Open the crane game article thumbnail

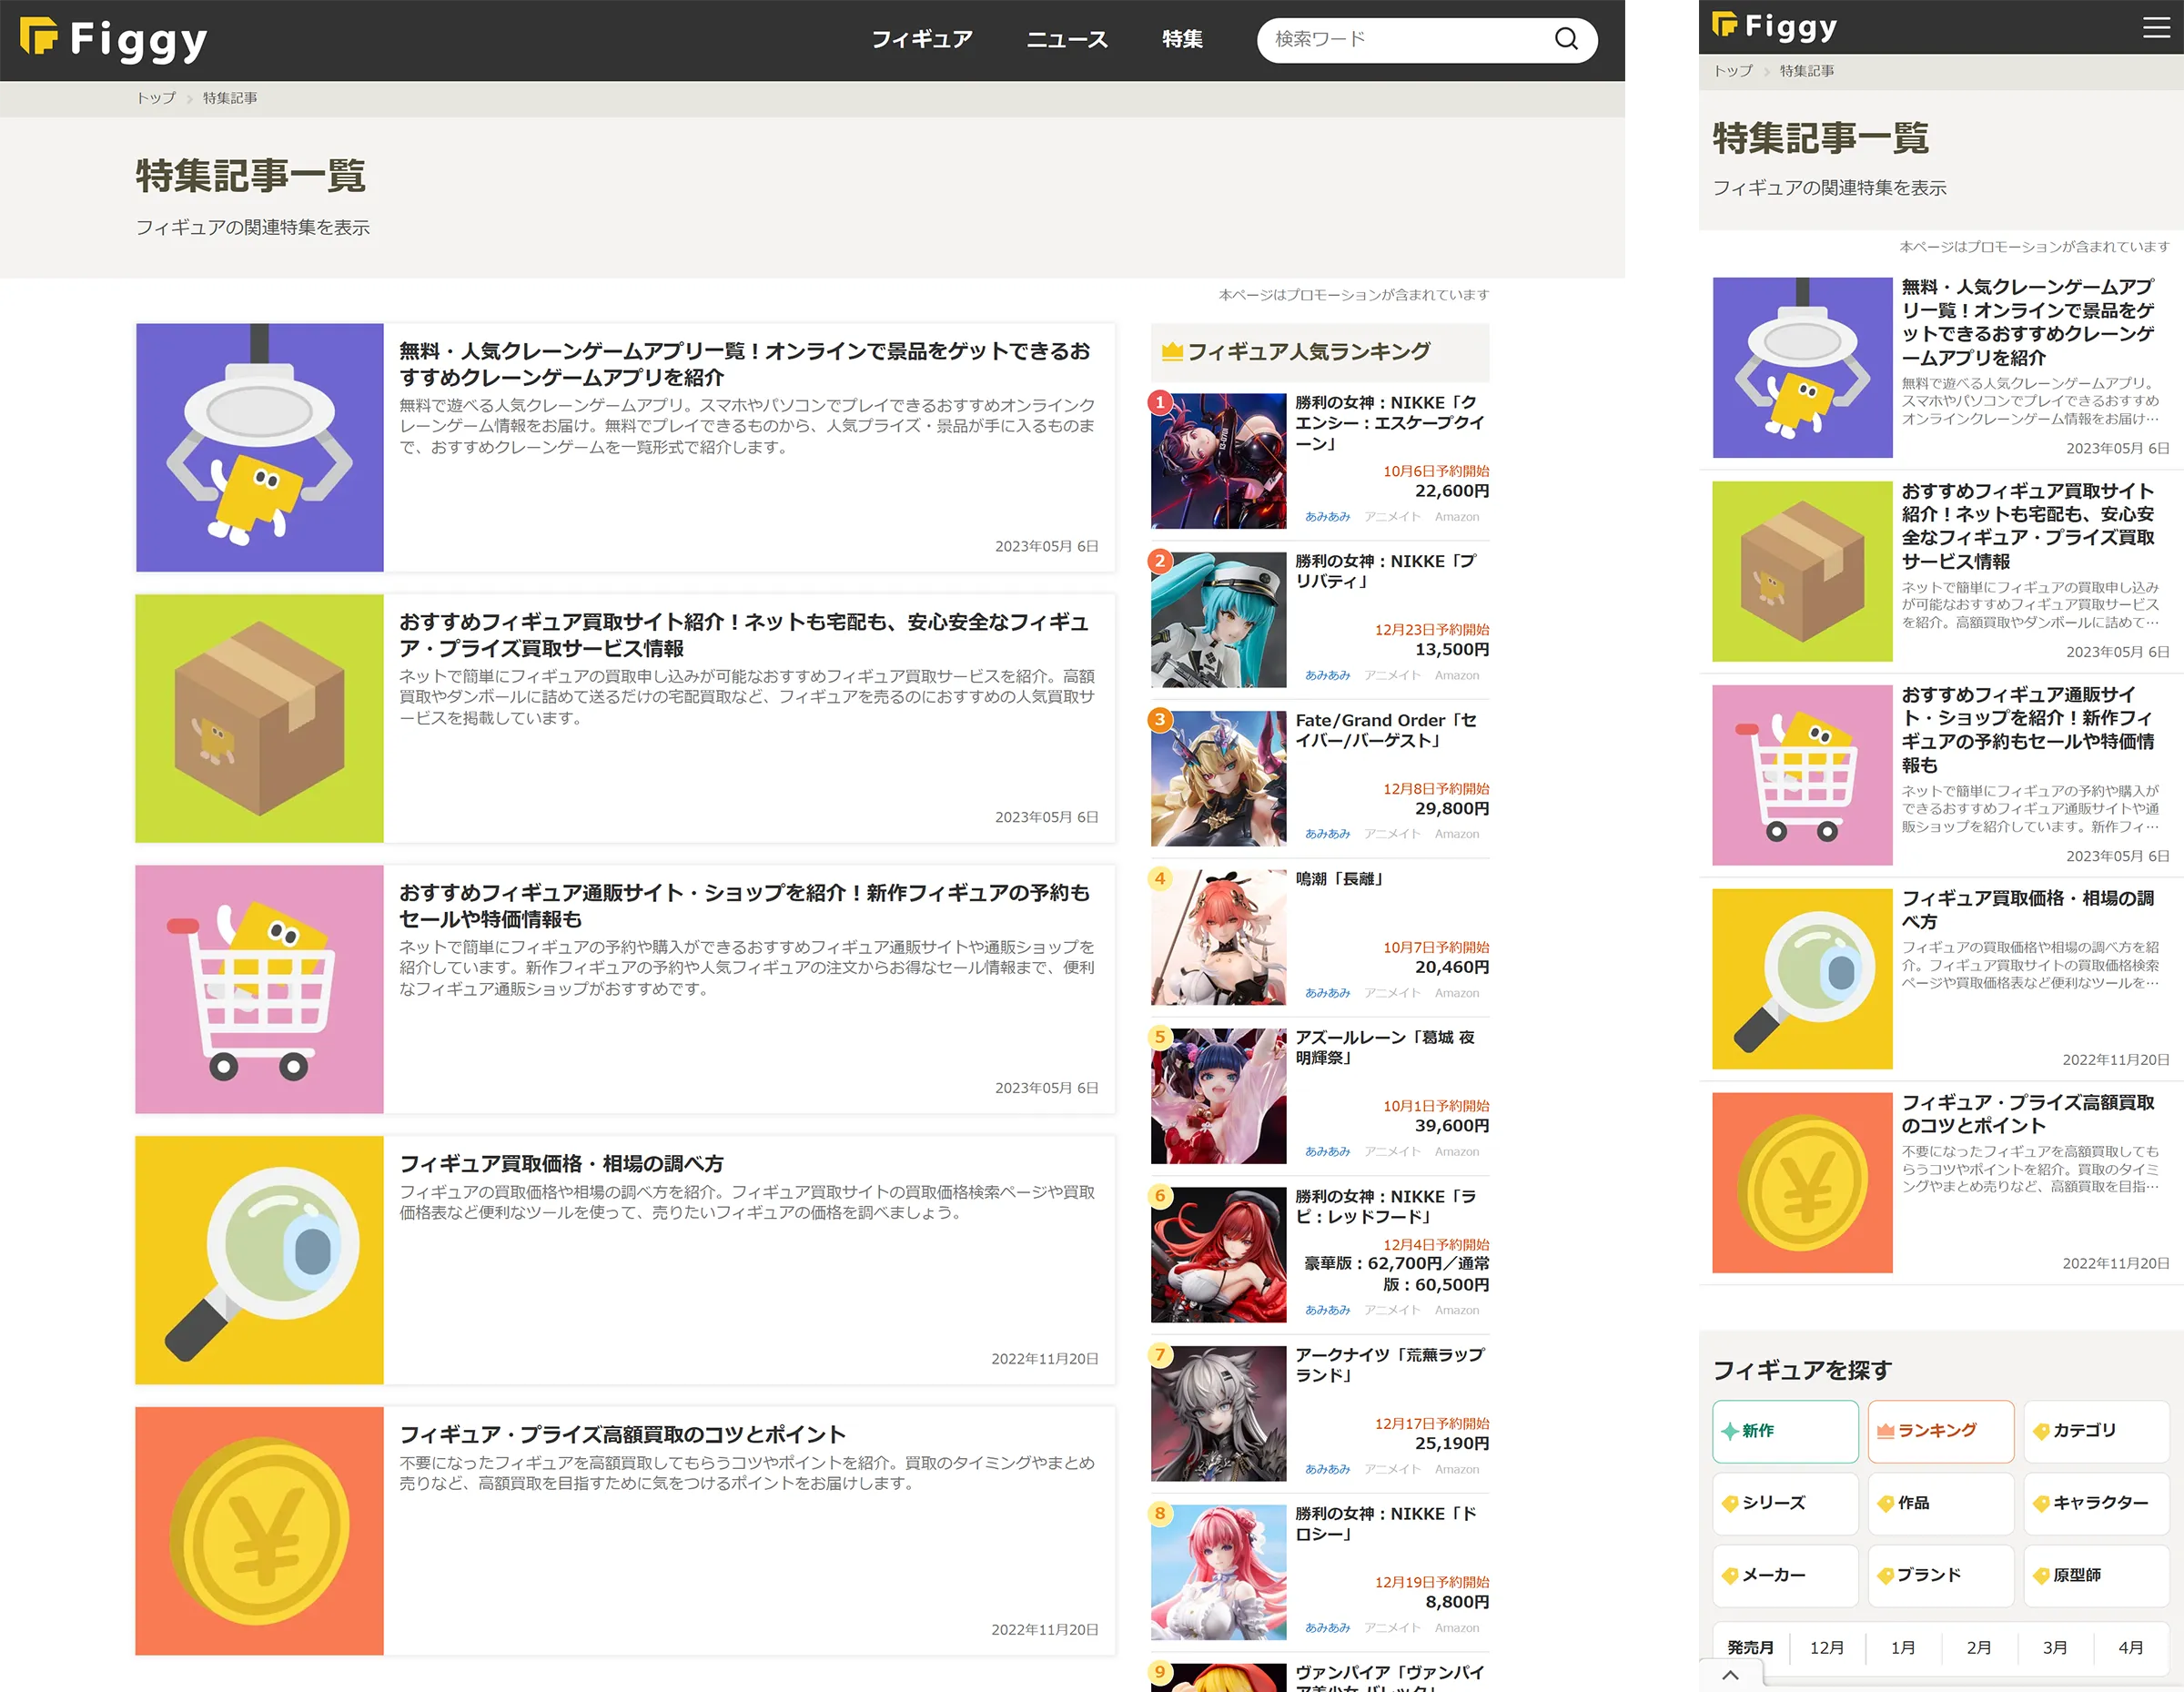[x=259, y=447]
